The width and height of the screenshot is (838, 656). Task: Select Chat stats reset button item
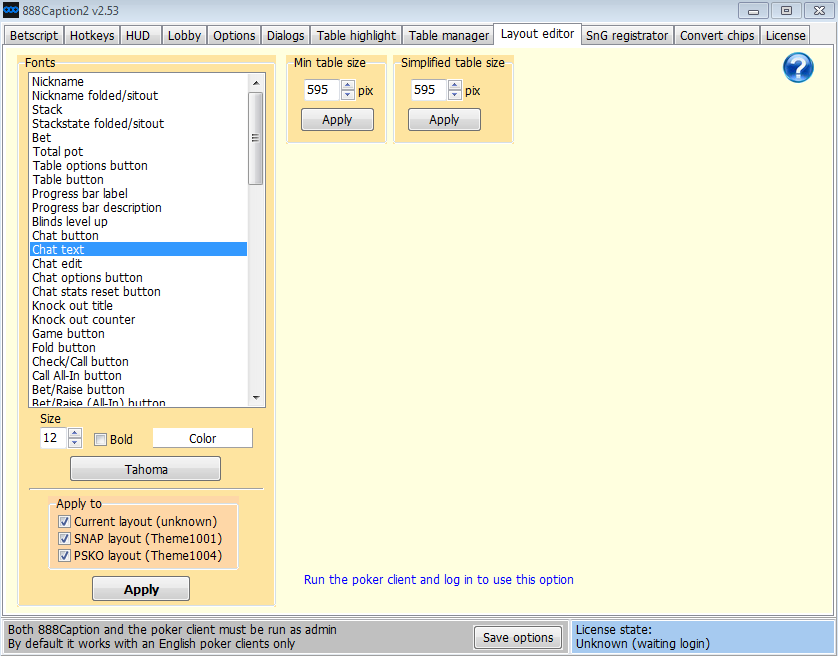[138, 291]
